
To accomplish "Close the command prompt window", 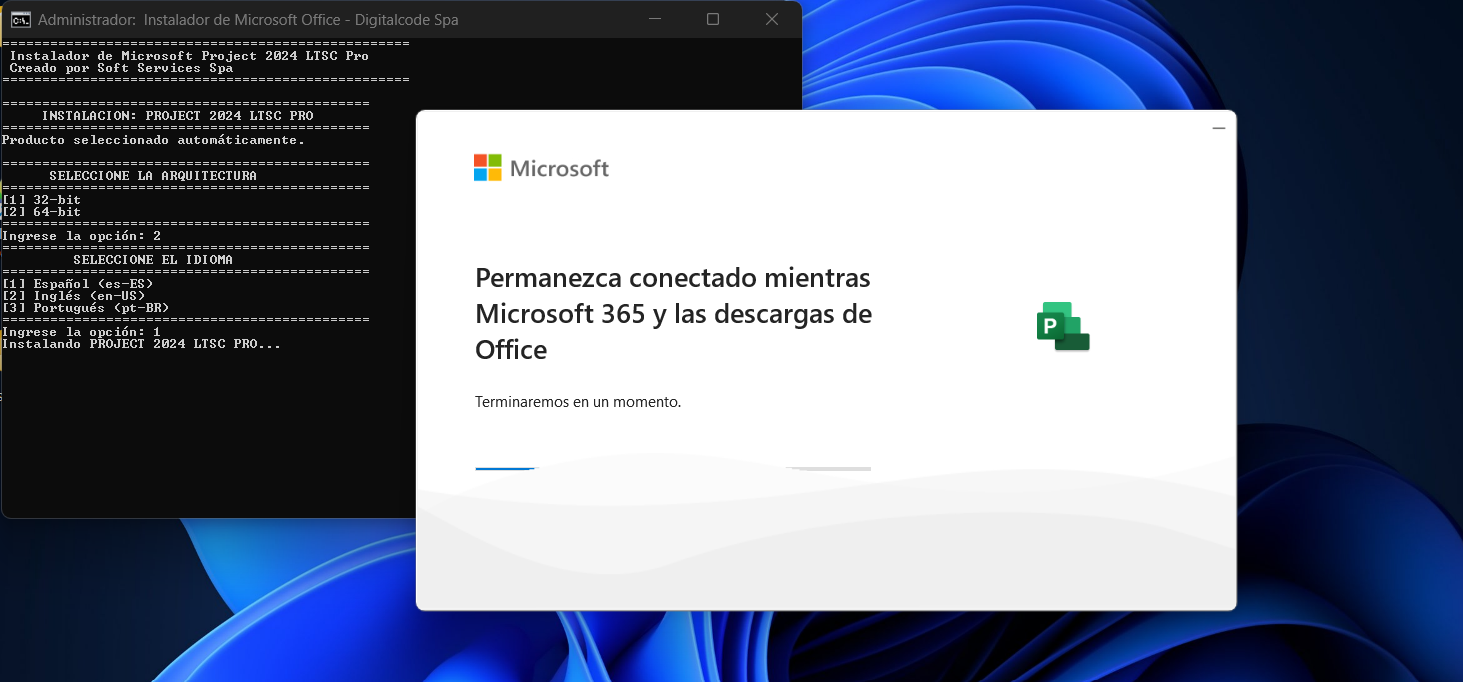I will pos(772,19).
